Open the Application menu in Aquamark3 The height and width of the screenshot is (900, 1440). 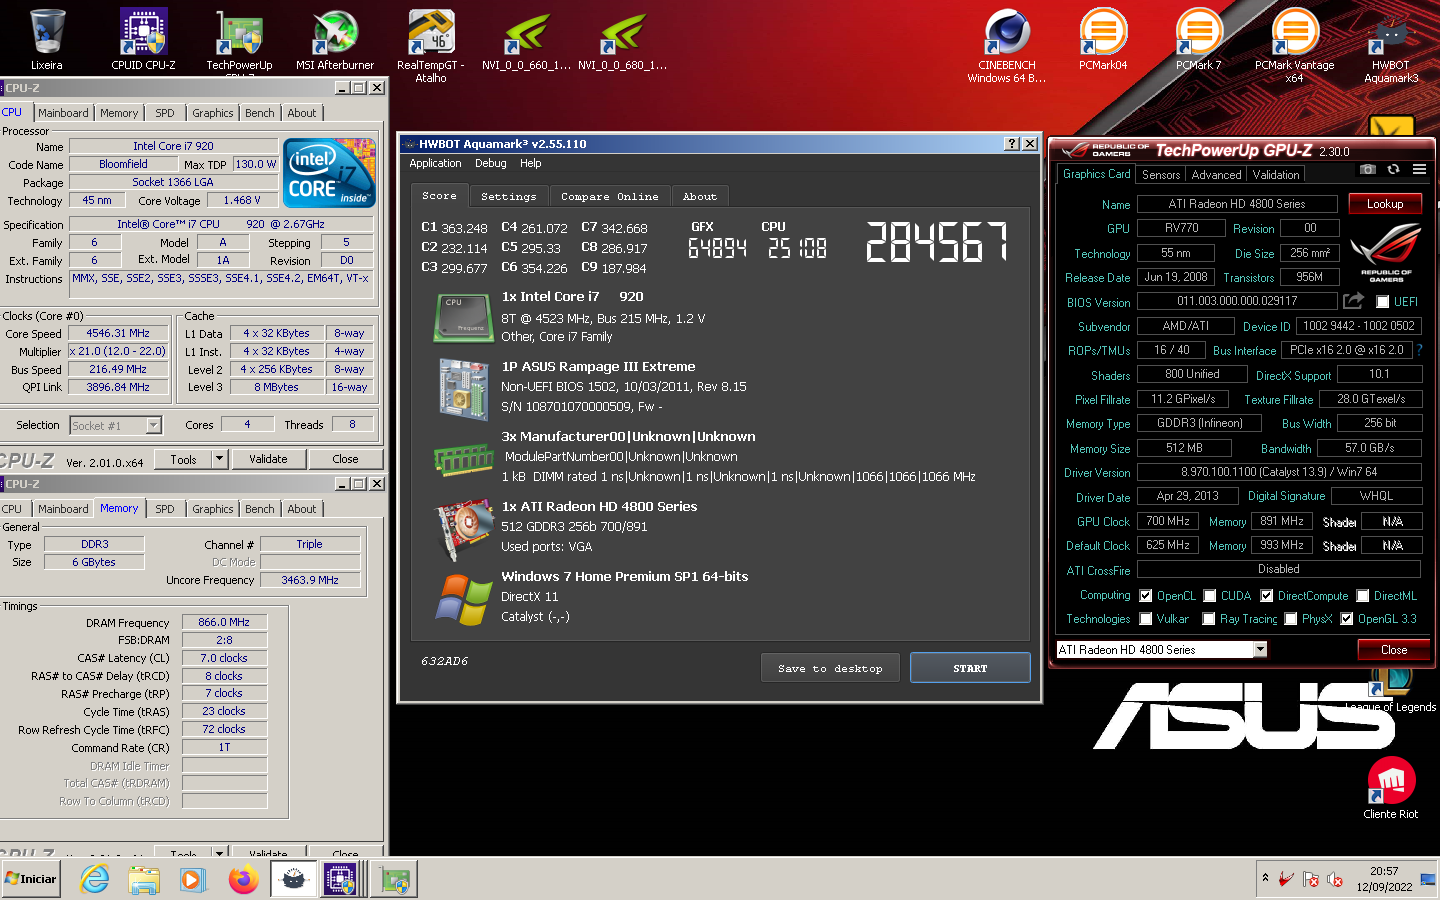click(435, 163)
